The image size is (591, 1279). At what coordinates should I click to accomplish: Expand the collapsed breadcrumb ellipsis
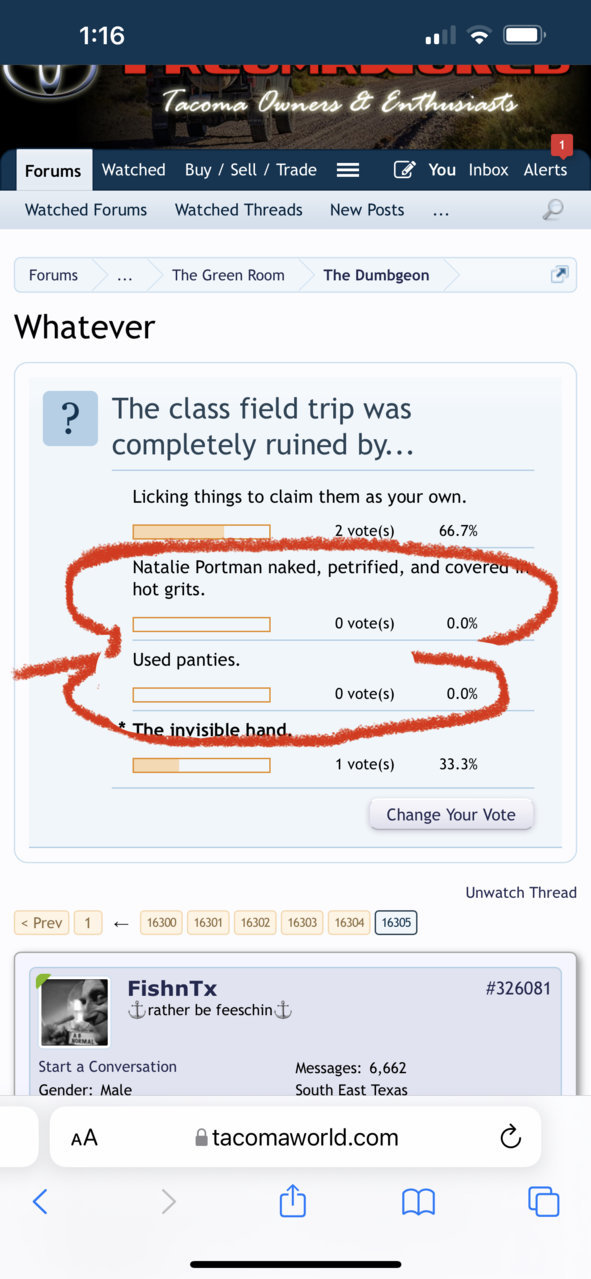[124, 276]
